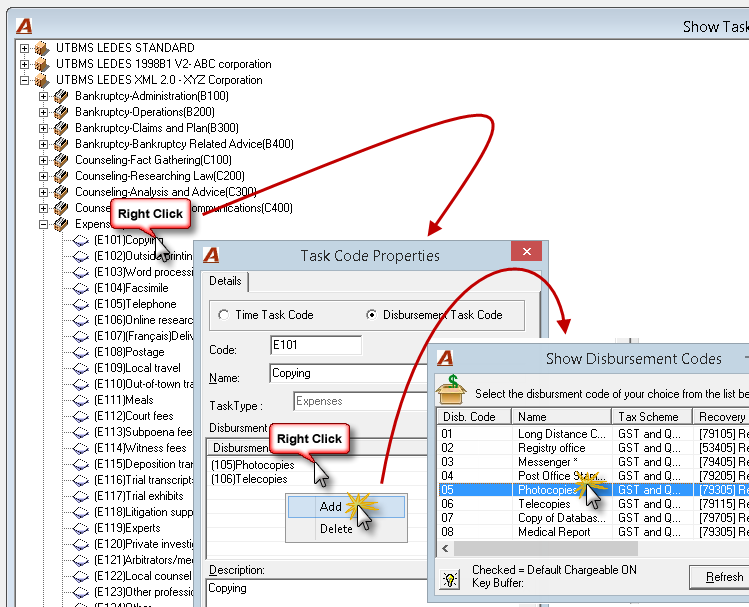Click the Description box containing Copying
The image size is (749, 607).
317,593
